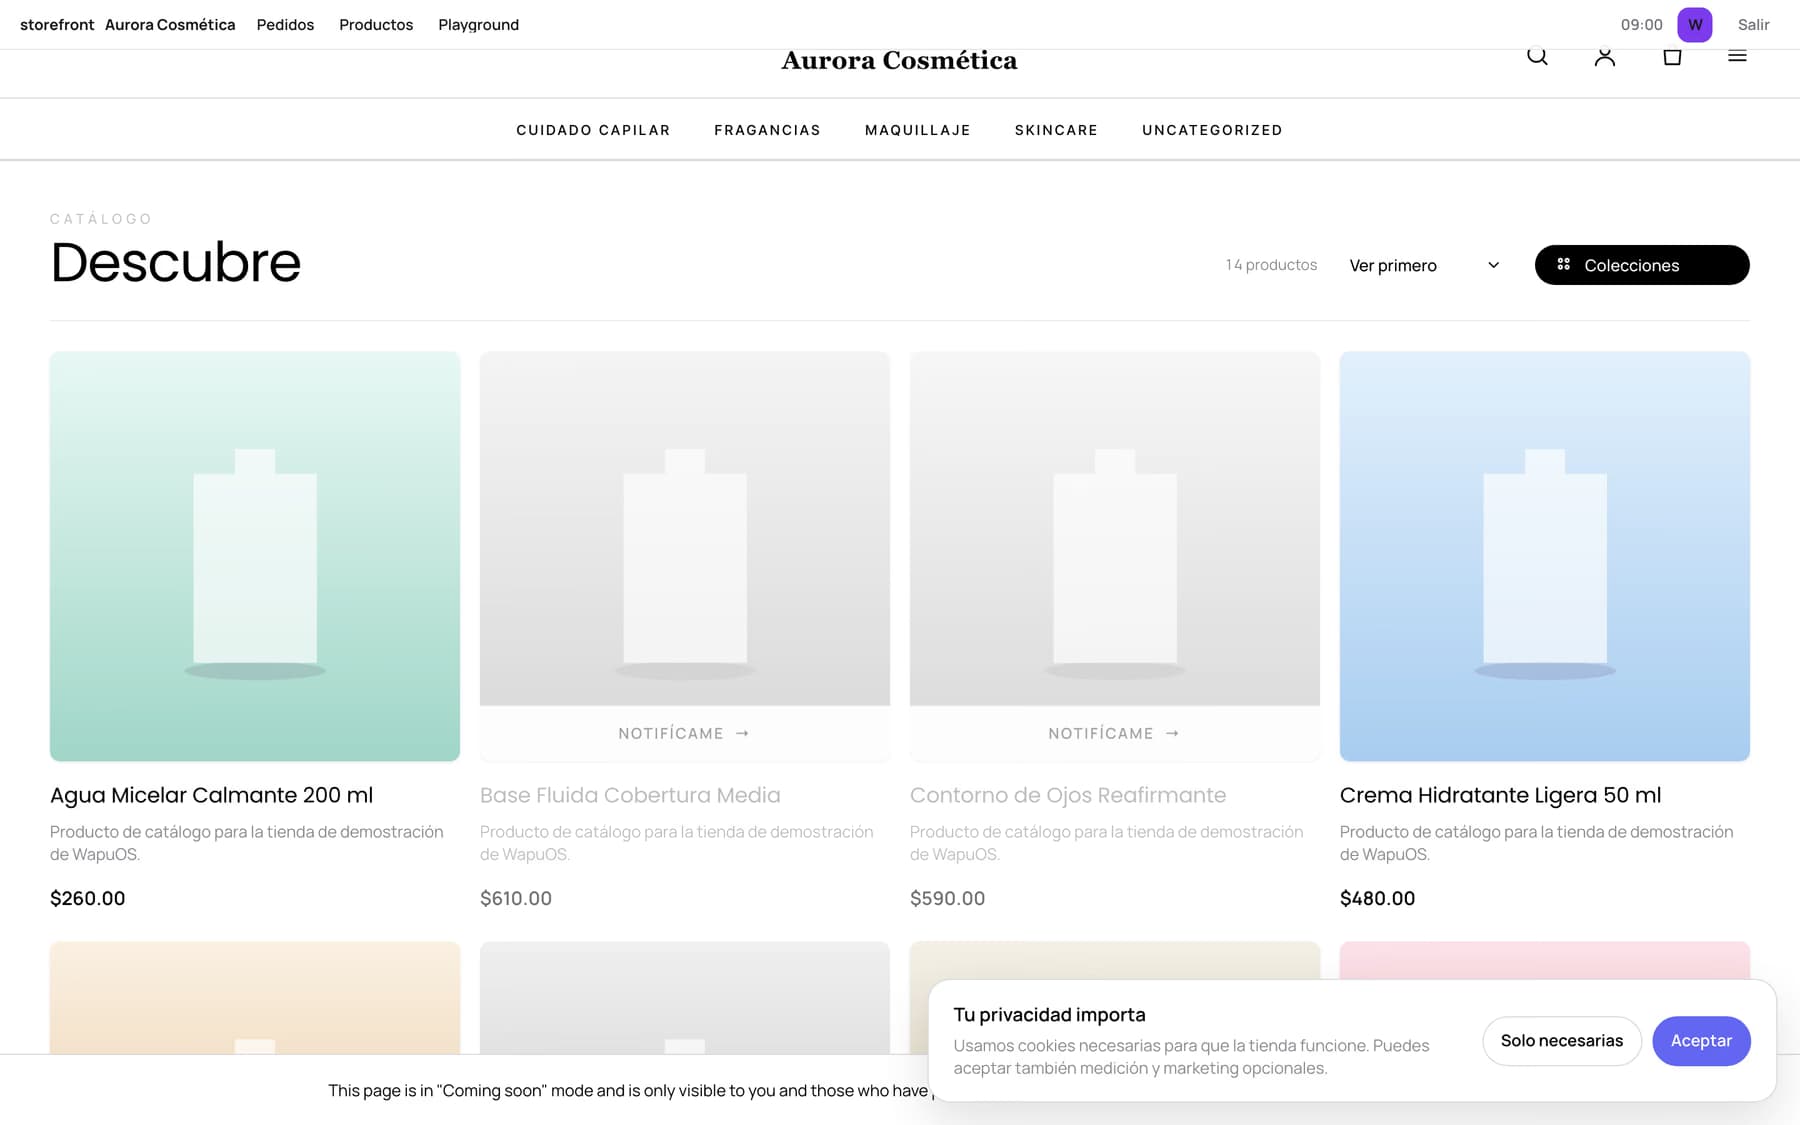Click Aurora Cosmética in the top bar
1800x1125 pixels.
[x=170, y=25]
